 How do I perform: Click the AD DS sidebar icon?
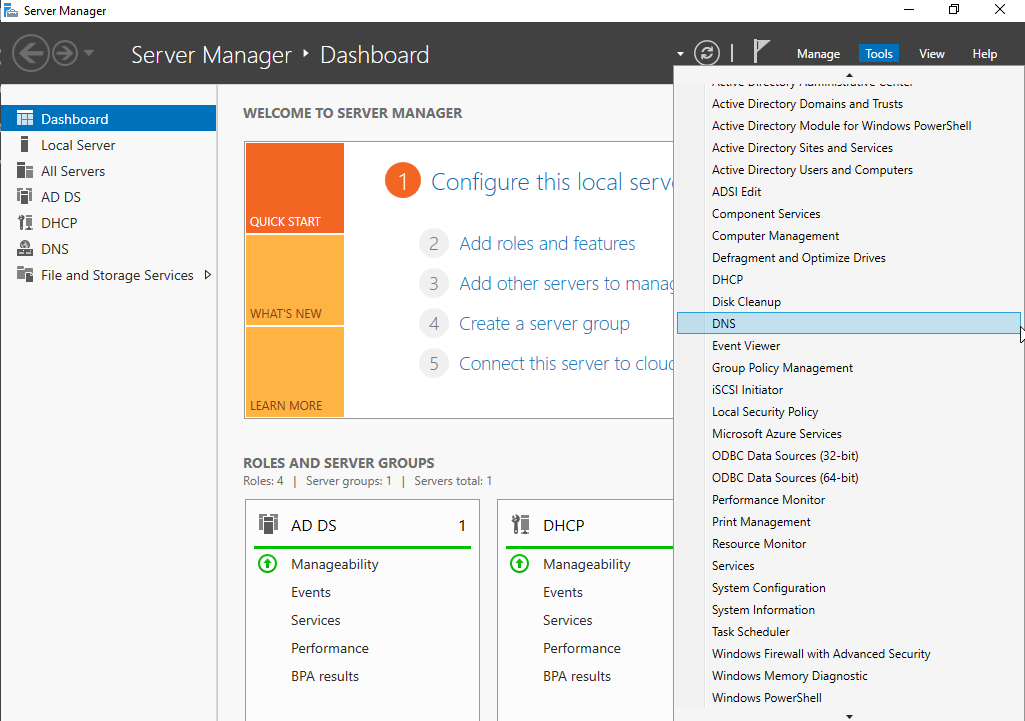point(25,197)
